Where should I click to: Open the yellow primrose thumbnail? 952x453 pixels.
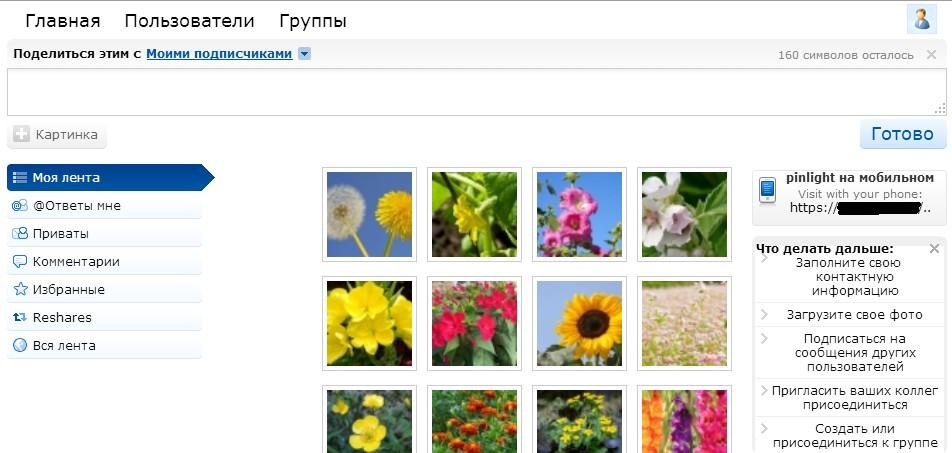click(369, 324)
